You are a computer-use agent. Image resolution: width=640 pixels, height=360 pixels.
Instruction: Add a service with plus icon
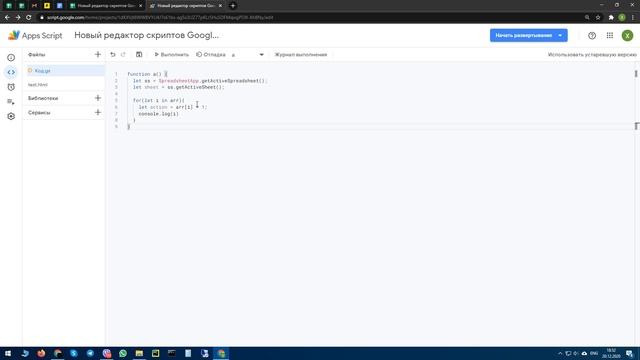click(x=98, y=112)
